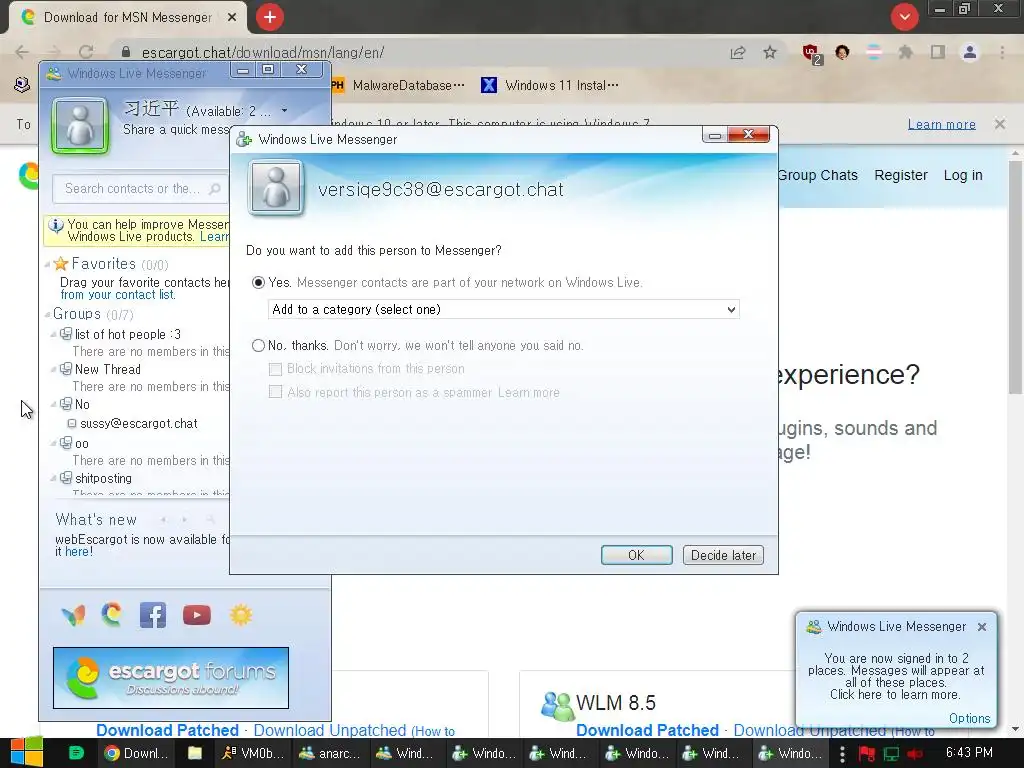The image size is (1024, 768).
Task: Collapse the New Thread group
Action: point(54,370)
